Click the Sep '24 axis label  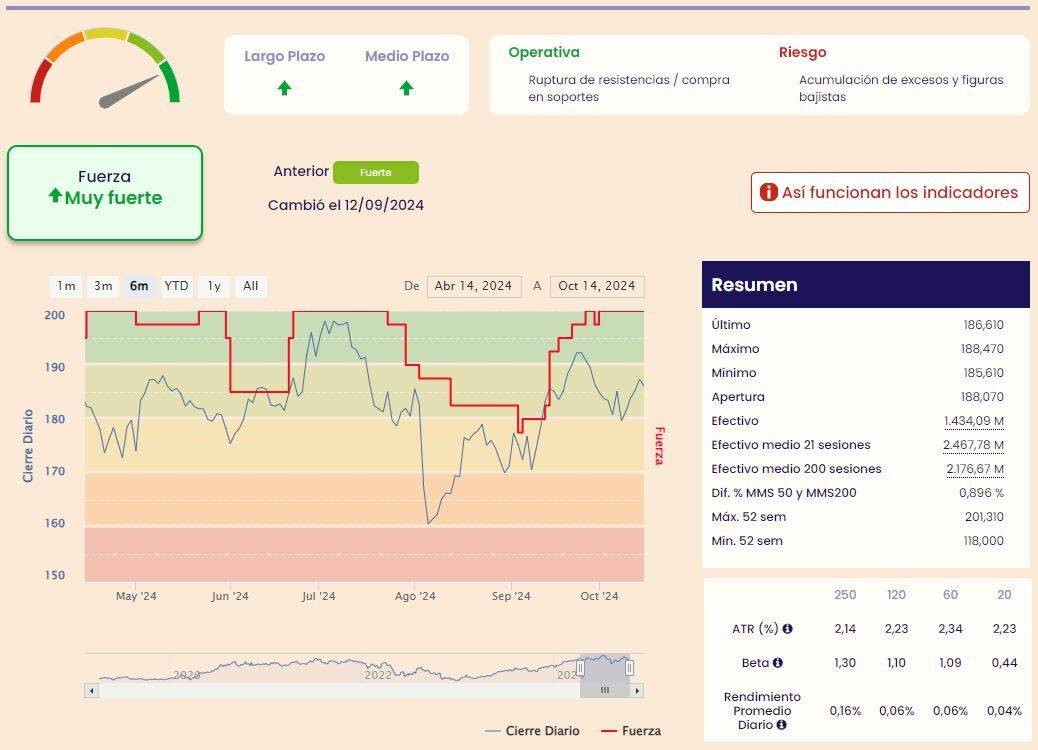[510, 596]
